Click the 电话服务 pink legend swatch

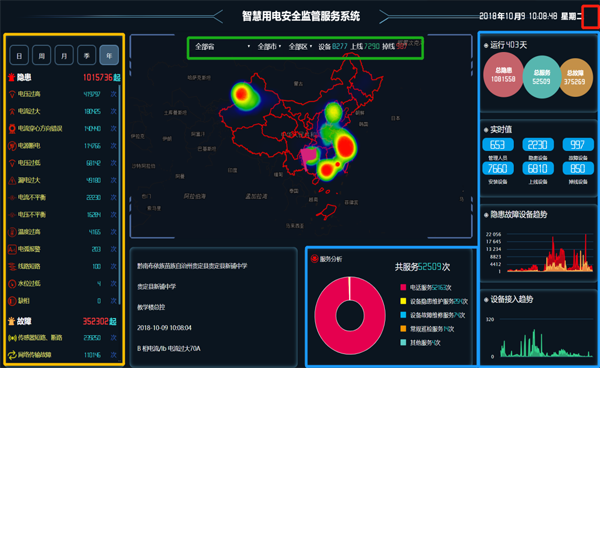coord(400,287)
